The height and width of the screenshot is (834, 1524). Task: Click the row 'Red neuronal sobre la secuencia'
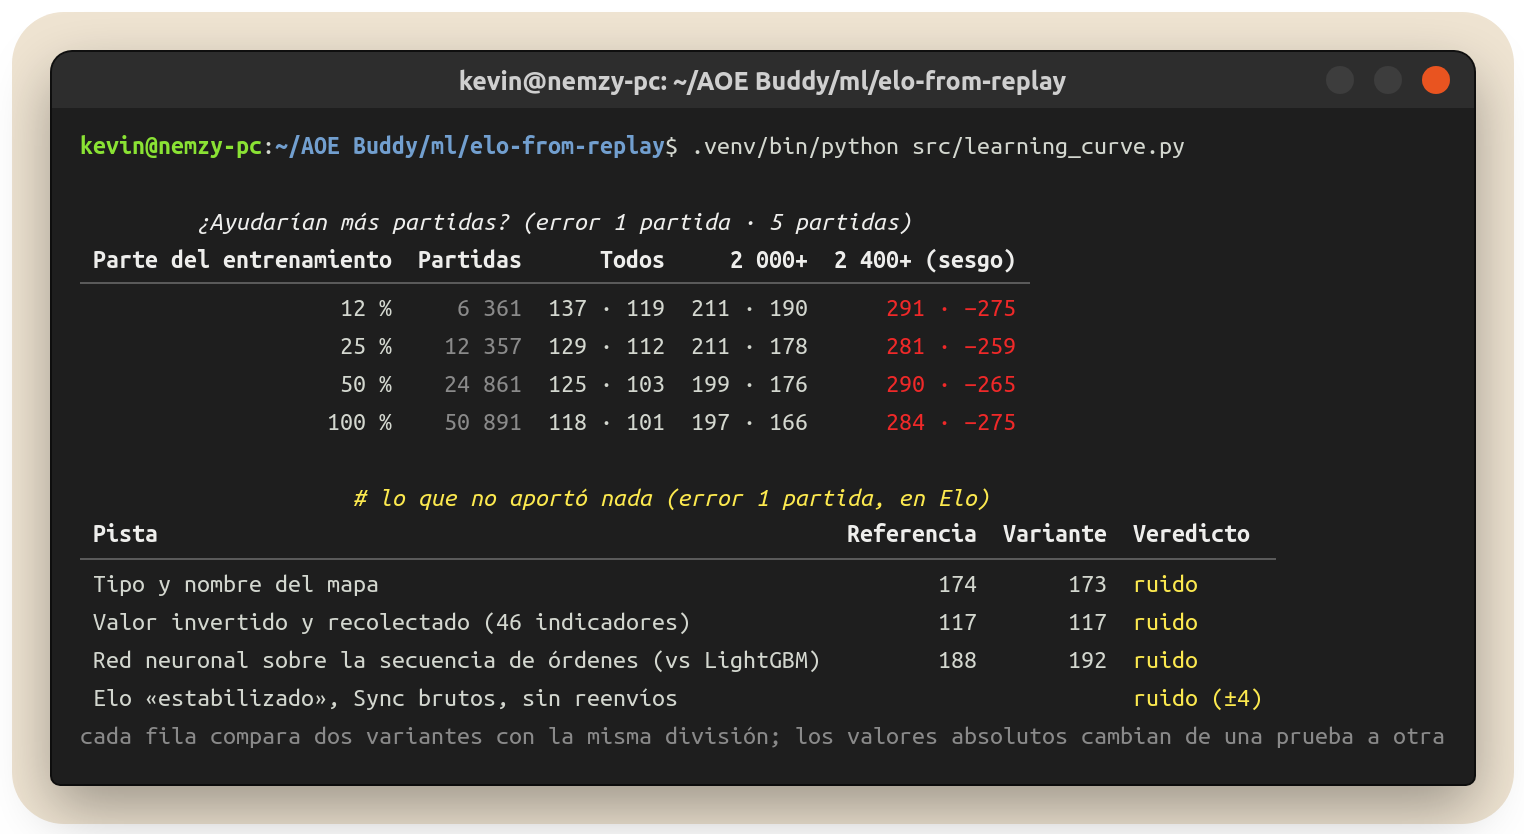pos(678,660)
